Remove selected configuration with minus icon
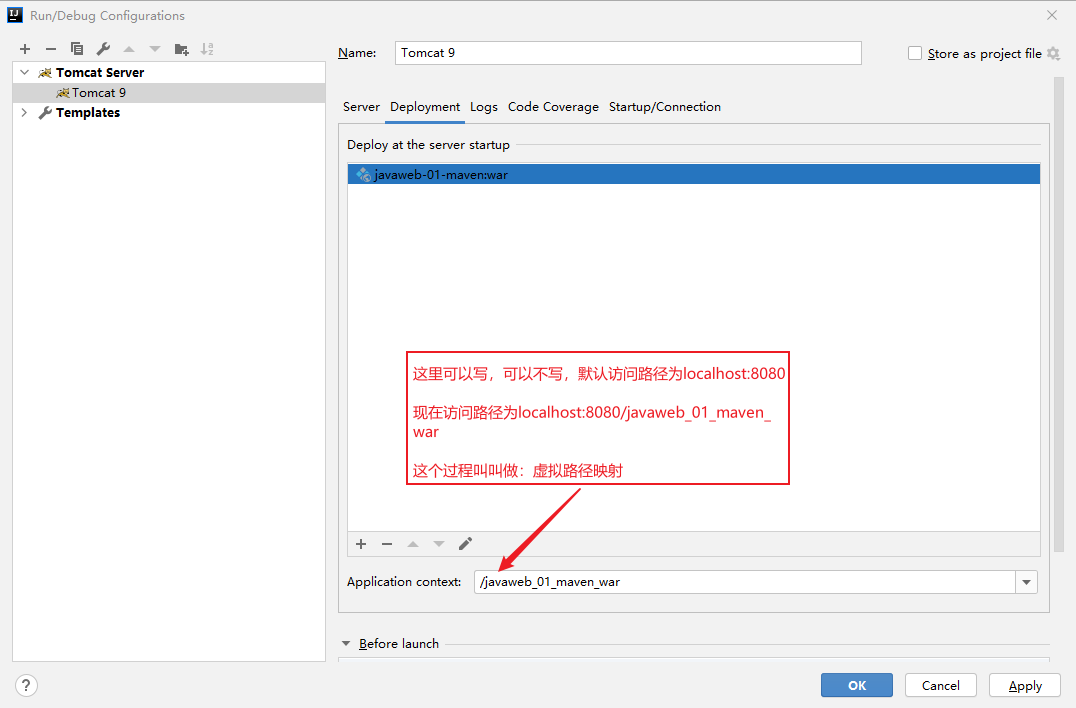Screen dimensions: 1076x708 (51, 49)
